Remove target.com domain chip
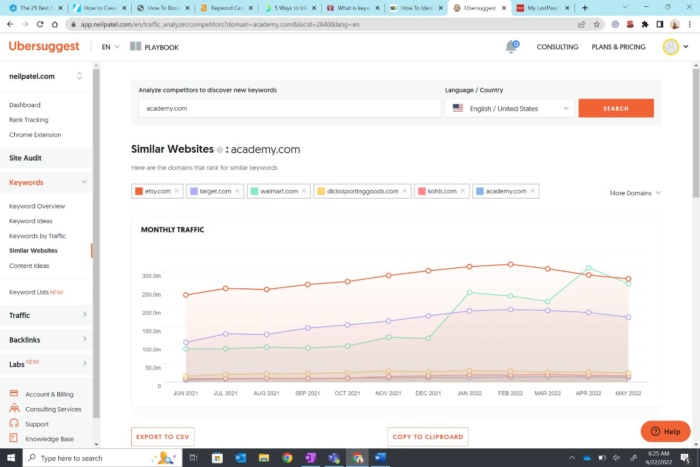The height and width of the screenshot is (467, 700). point(237,191)
